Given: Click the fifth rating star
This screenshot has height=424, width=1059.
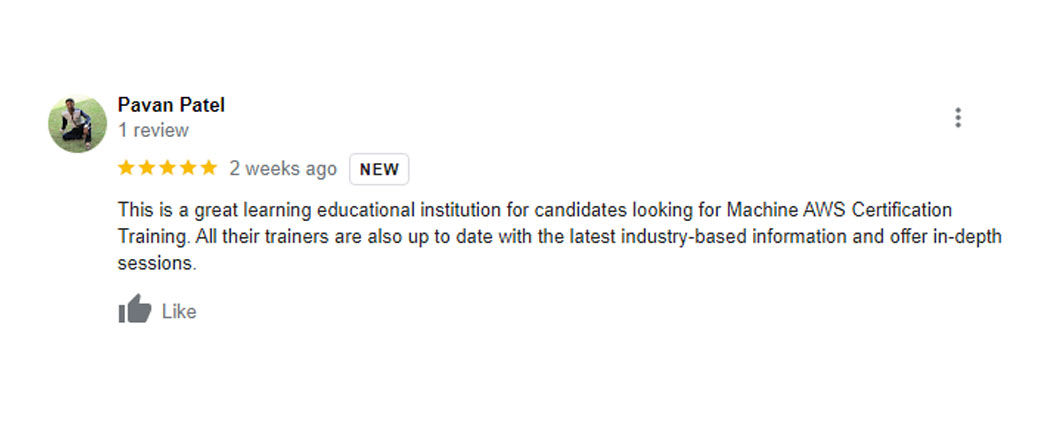Looking at the screenshot, I should coord(208,168).
